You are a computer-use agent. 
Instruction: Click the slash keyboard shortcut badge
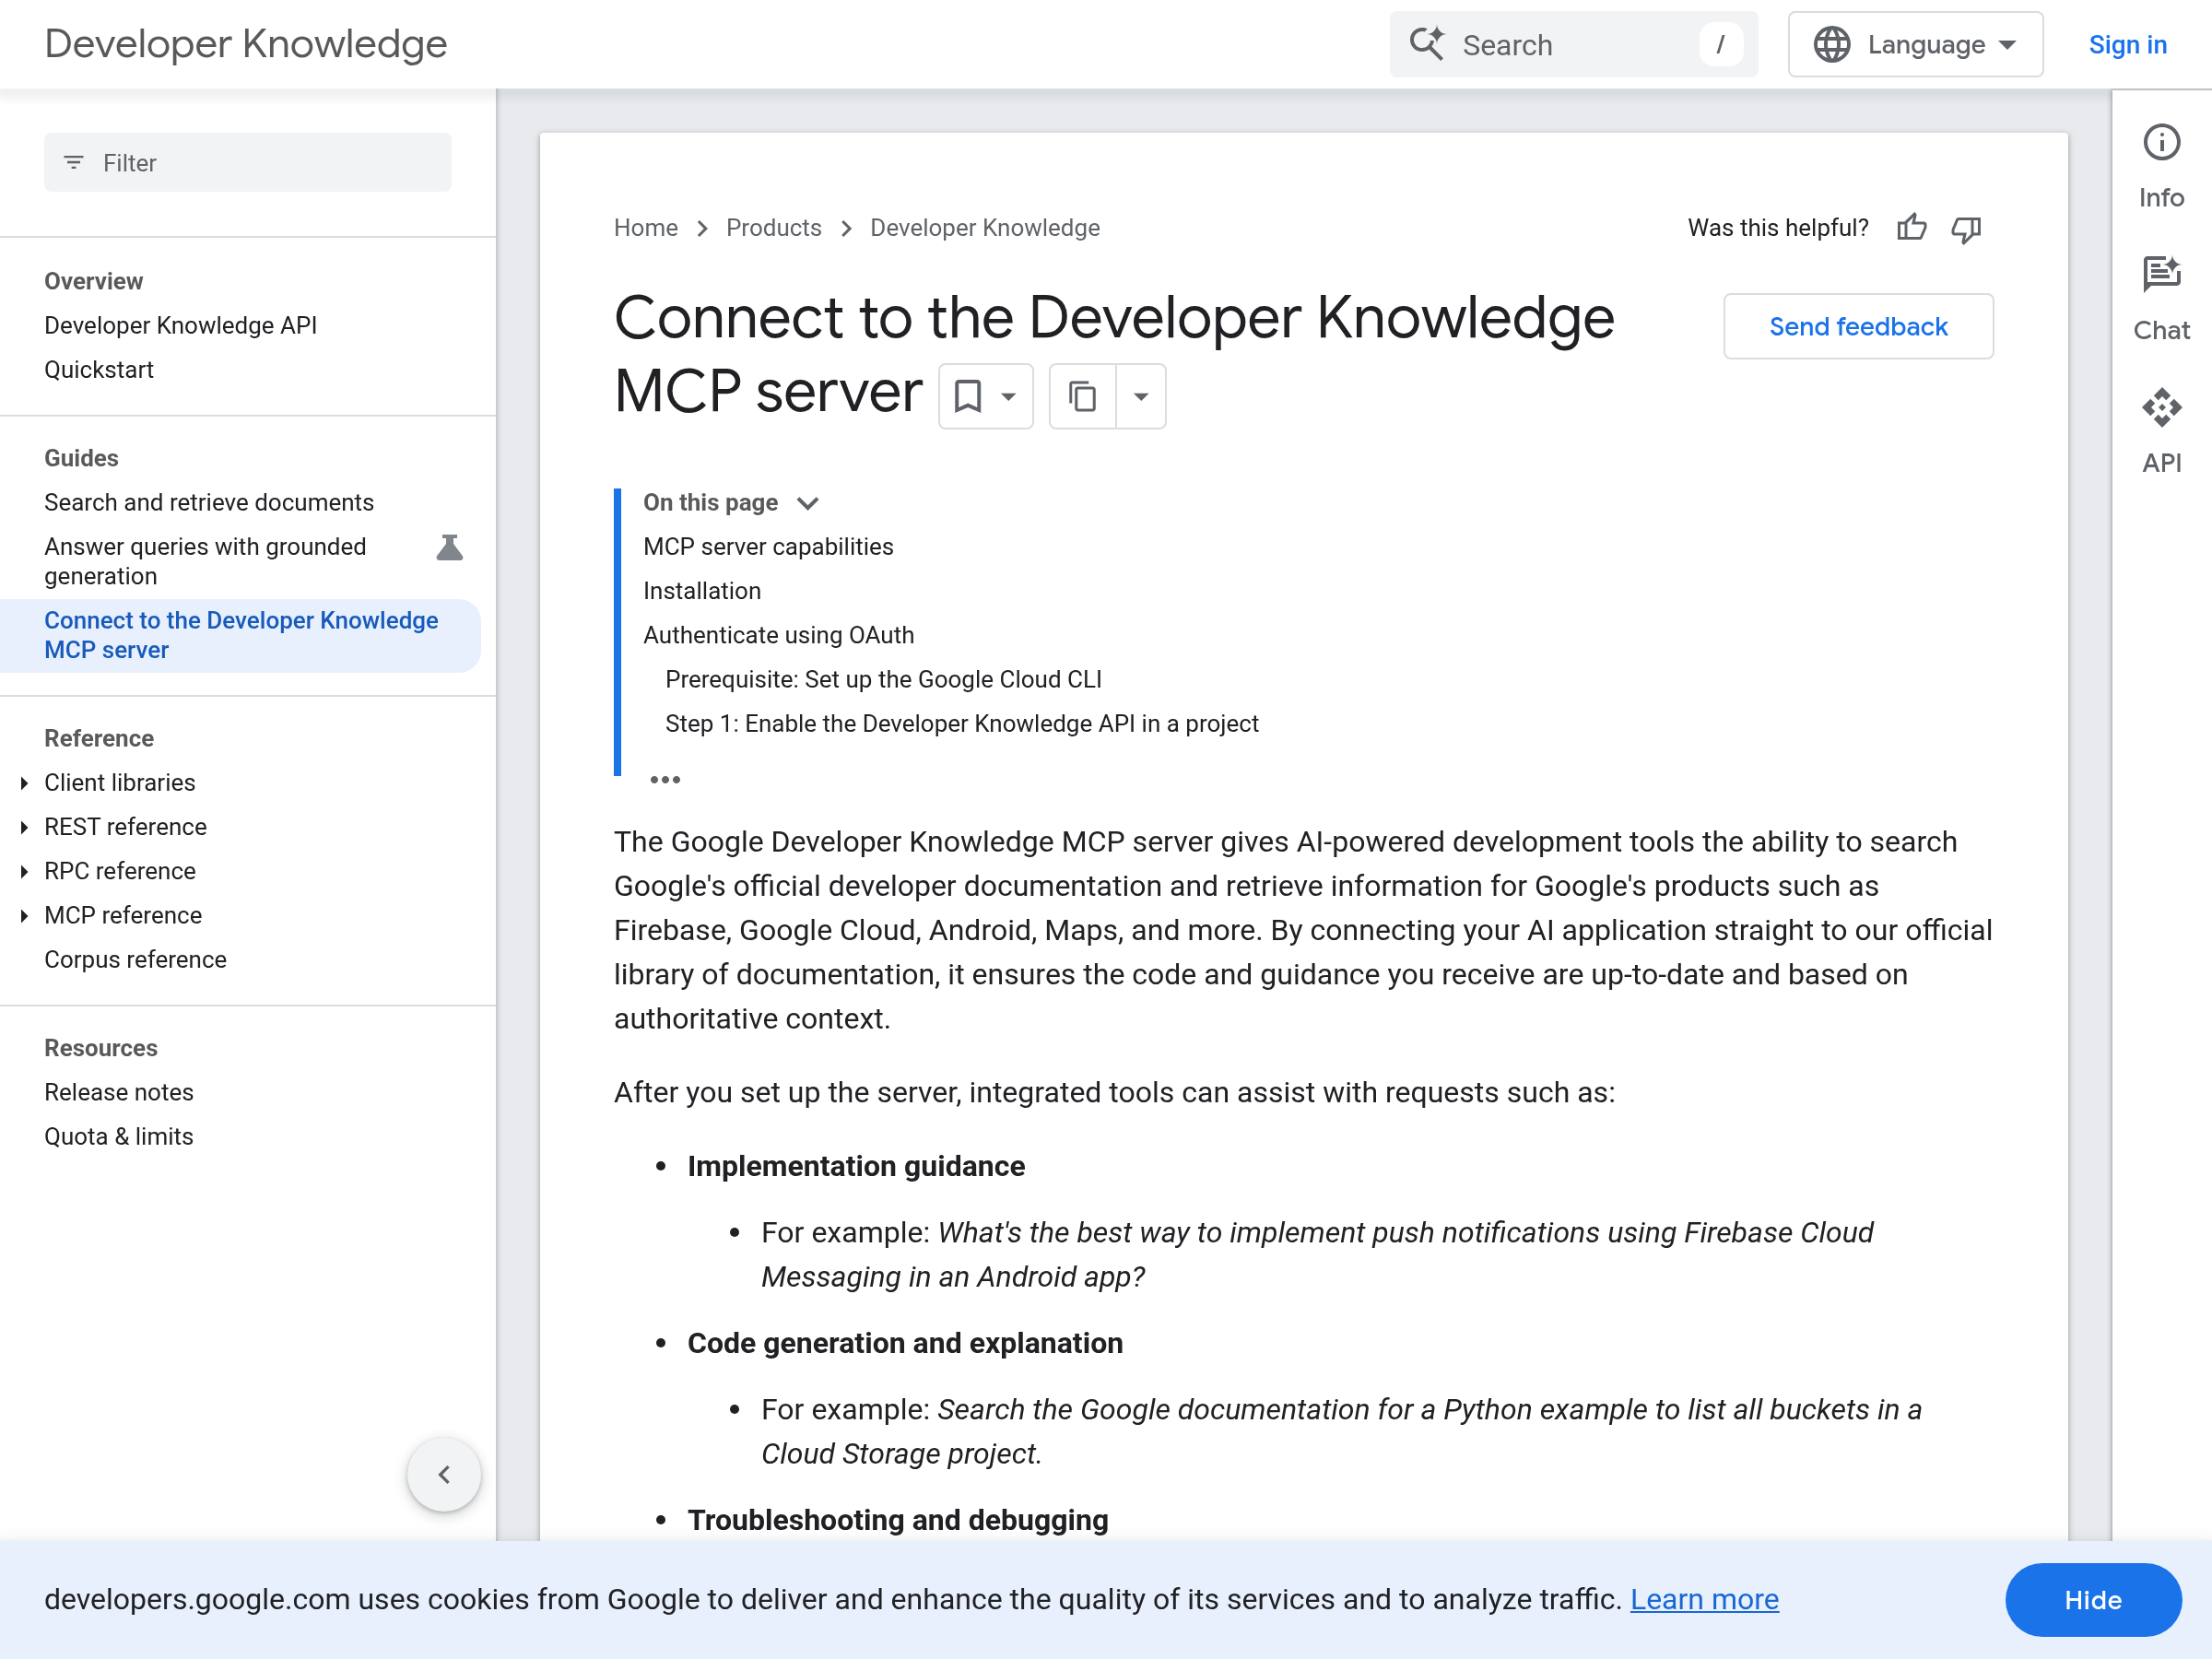click(x=1720, y=44)
